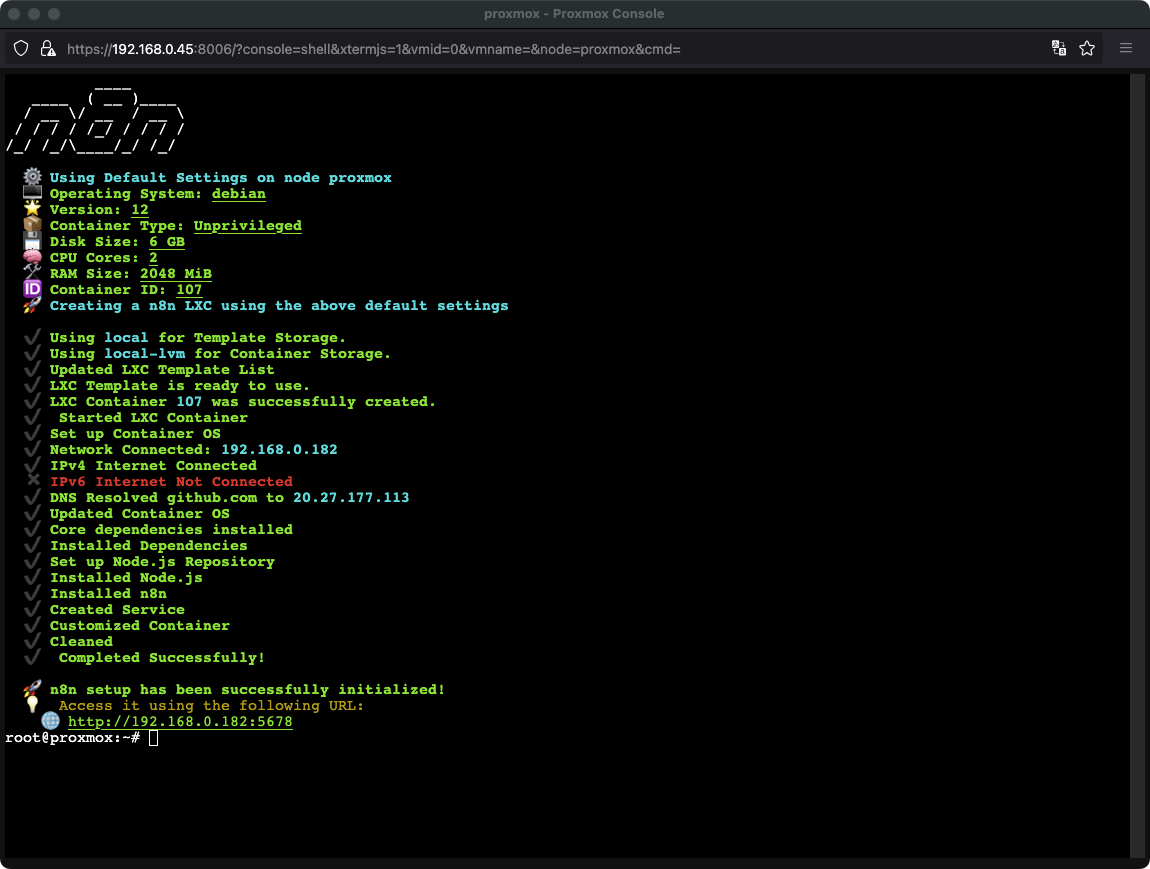Click the network IP 192.168.0.182 text
Screen dimensions: 1150x869
click(279, 449)
